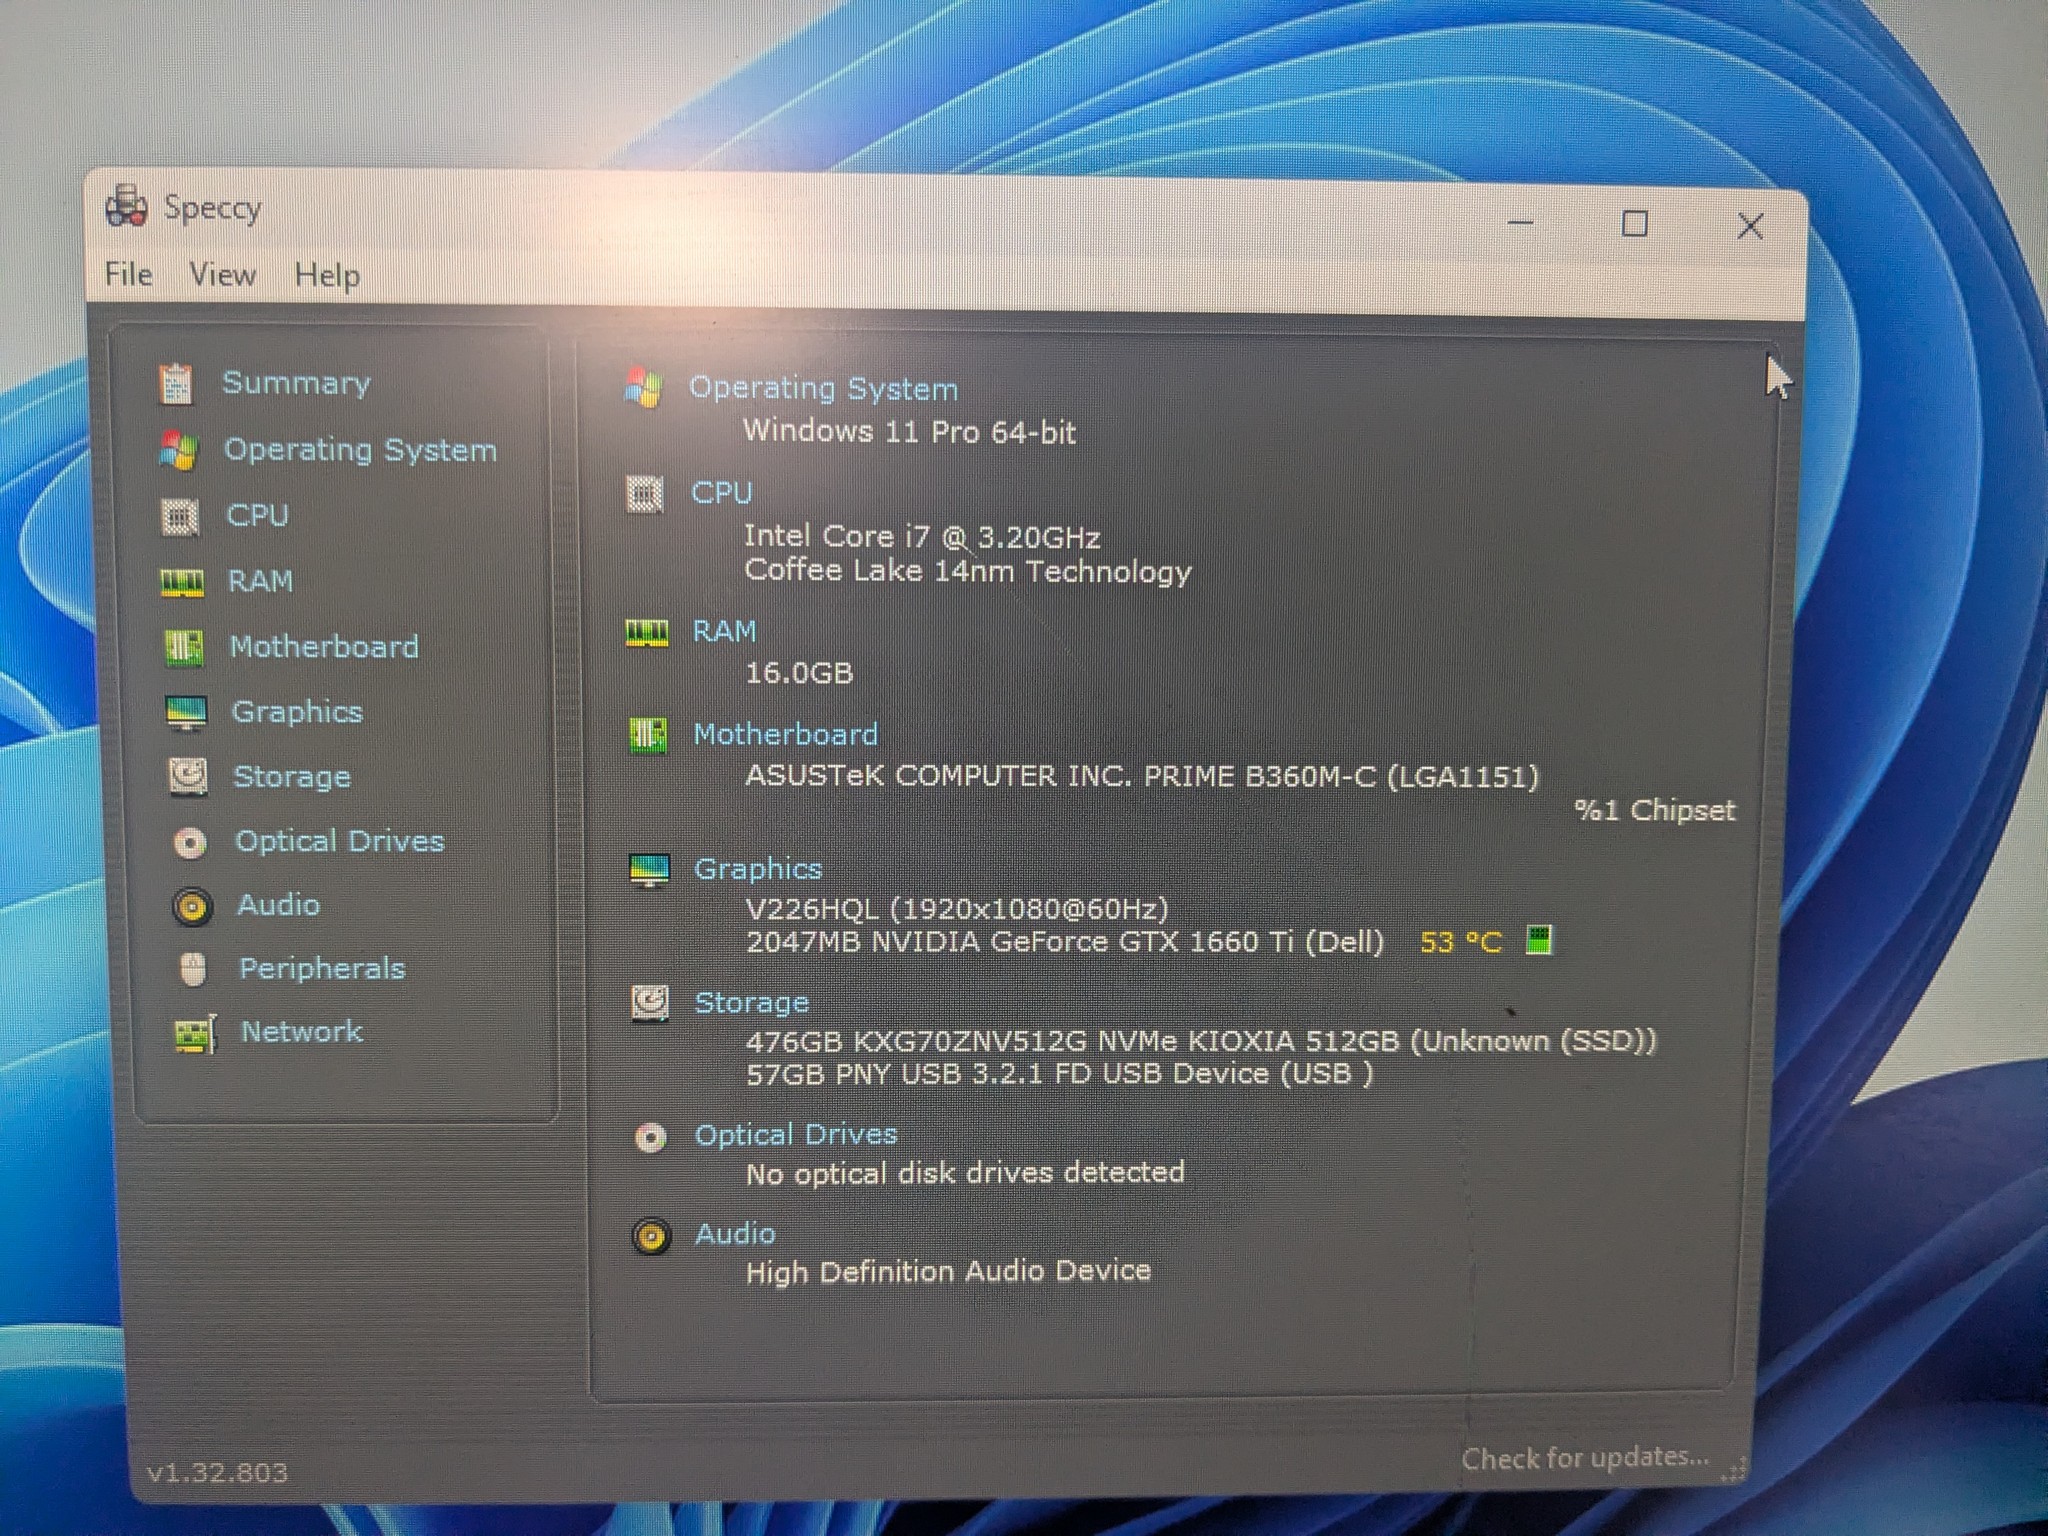Screen dimensions: 2048x1536
Task: Click the CPU chip icon in summary pane
Action: pos(644,494)
